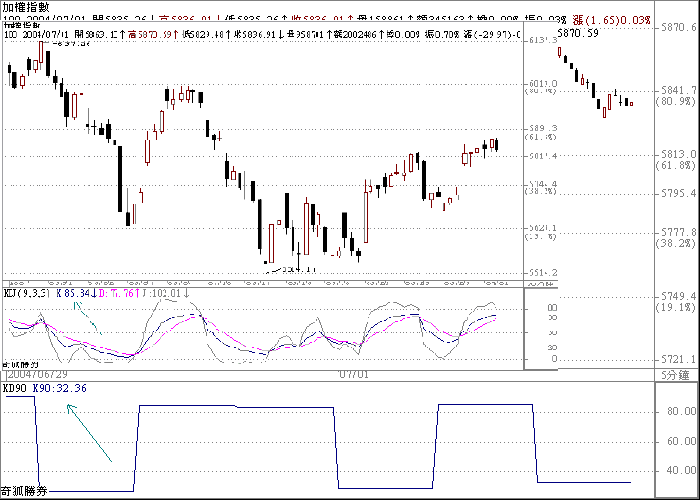Click the J:102.01 indicator value
Viewport: 700px width, 500px height.
pyautogui.click(x=166, y=293)
